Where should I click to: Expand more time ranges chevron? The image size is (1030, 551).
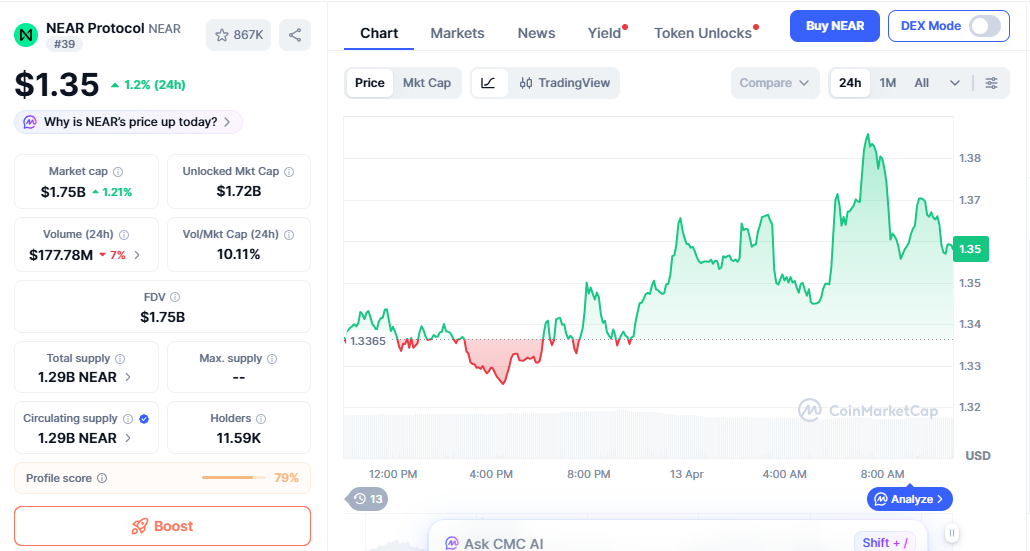point(955,83)
